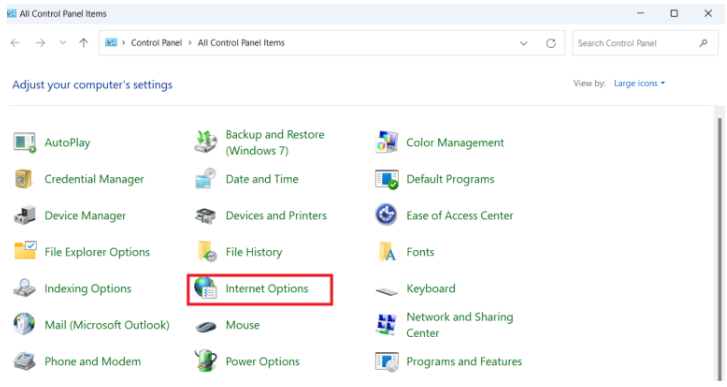Open the Mouse icon
The height and width of the screenshot is (387, 727).
pyautogui.click(x=206, y=326)
